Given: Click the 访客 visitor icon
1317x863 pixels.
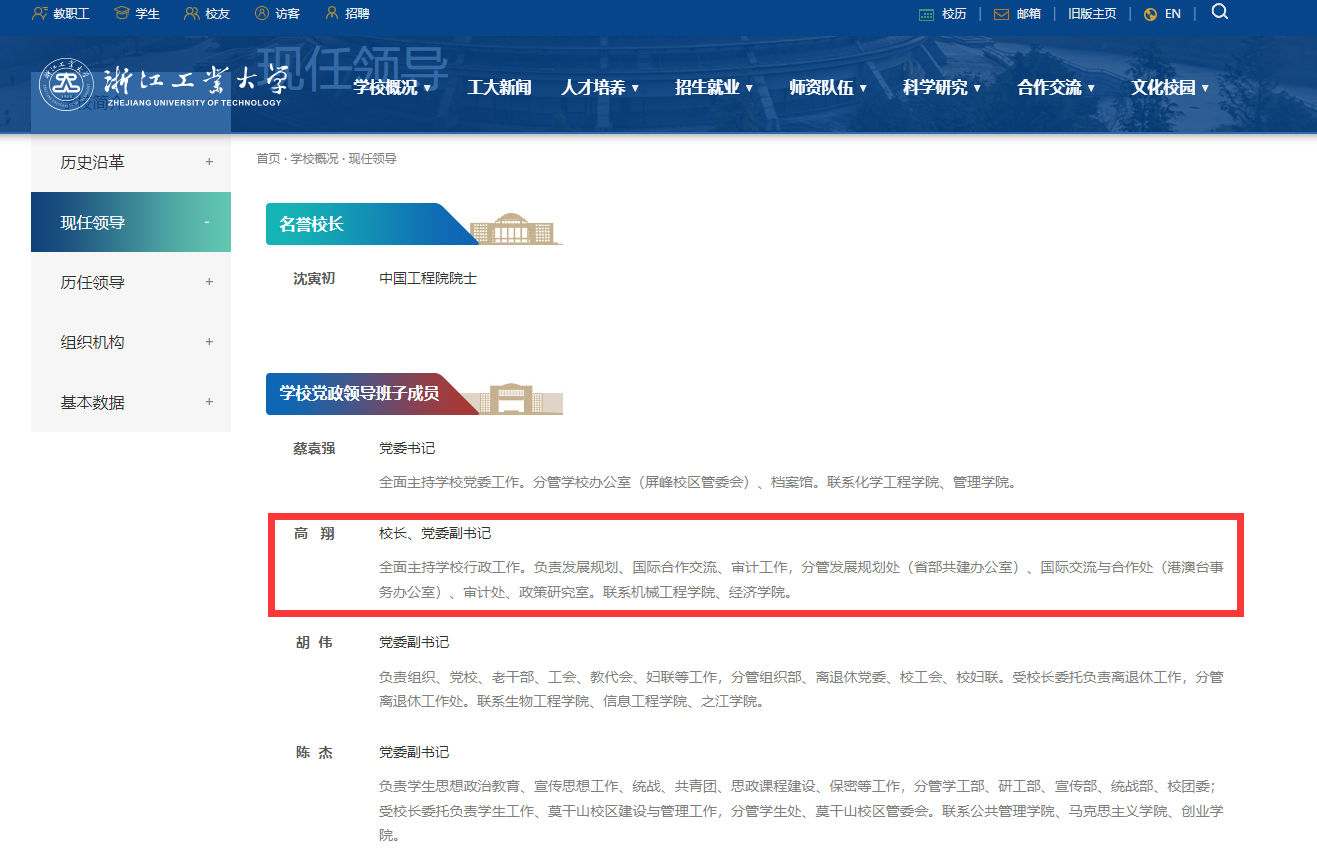Looking at the screenshot, I should pyautogui.click(x=262, y=14).
